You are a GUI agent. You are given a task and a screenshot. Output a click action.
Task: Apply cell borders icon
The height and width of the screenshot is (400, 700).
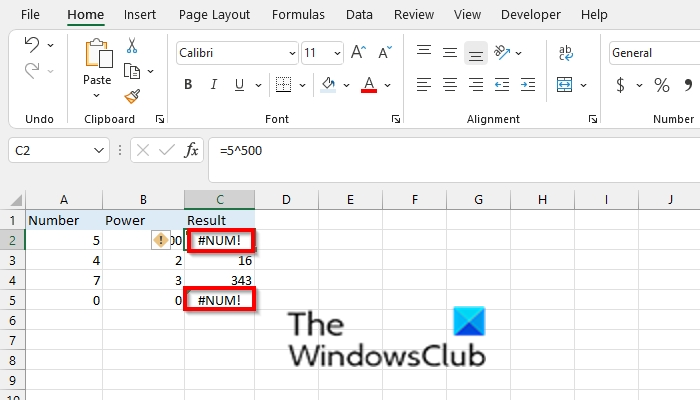point(283,84)
